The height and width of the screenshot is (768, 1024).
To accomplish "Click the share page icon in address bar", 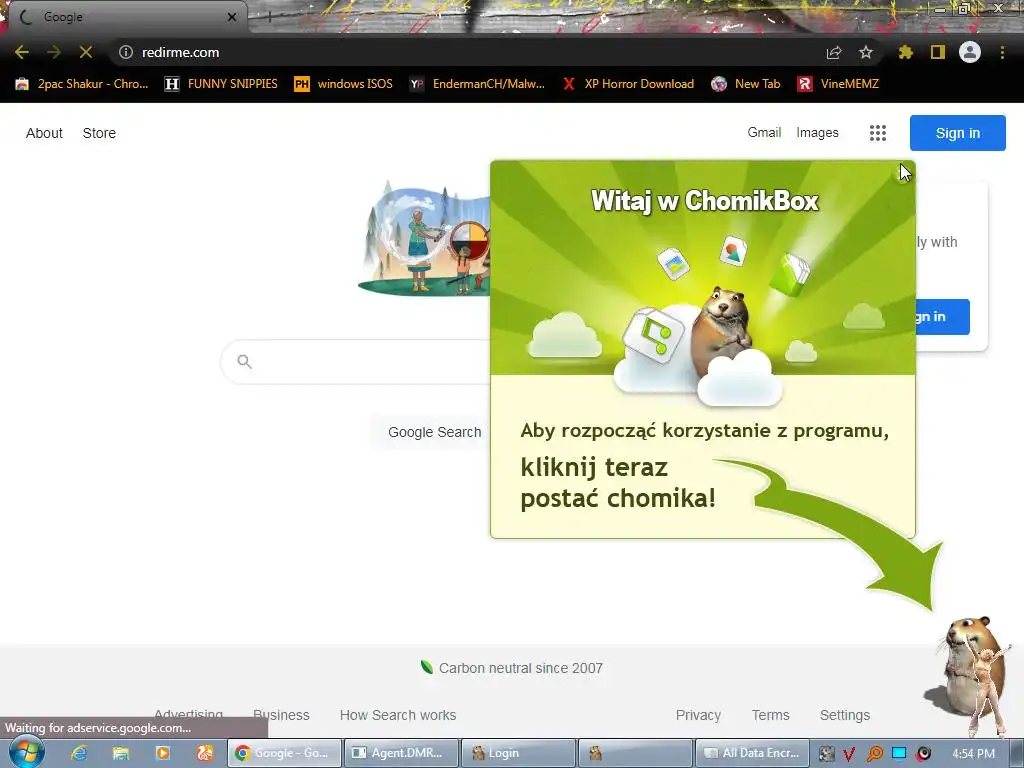I will click(834, 52).
